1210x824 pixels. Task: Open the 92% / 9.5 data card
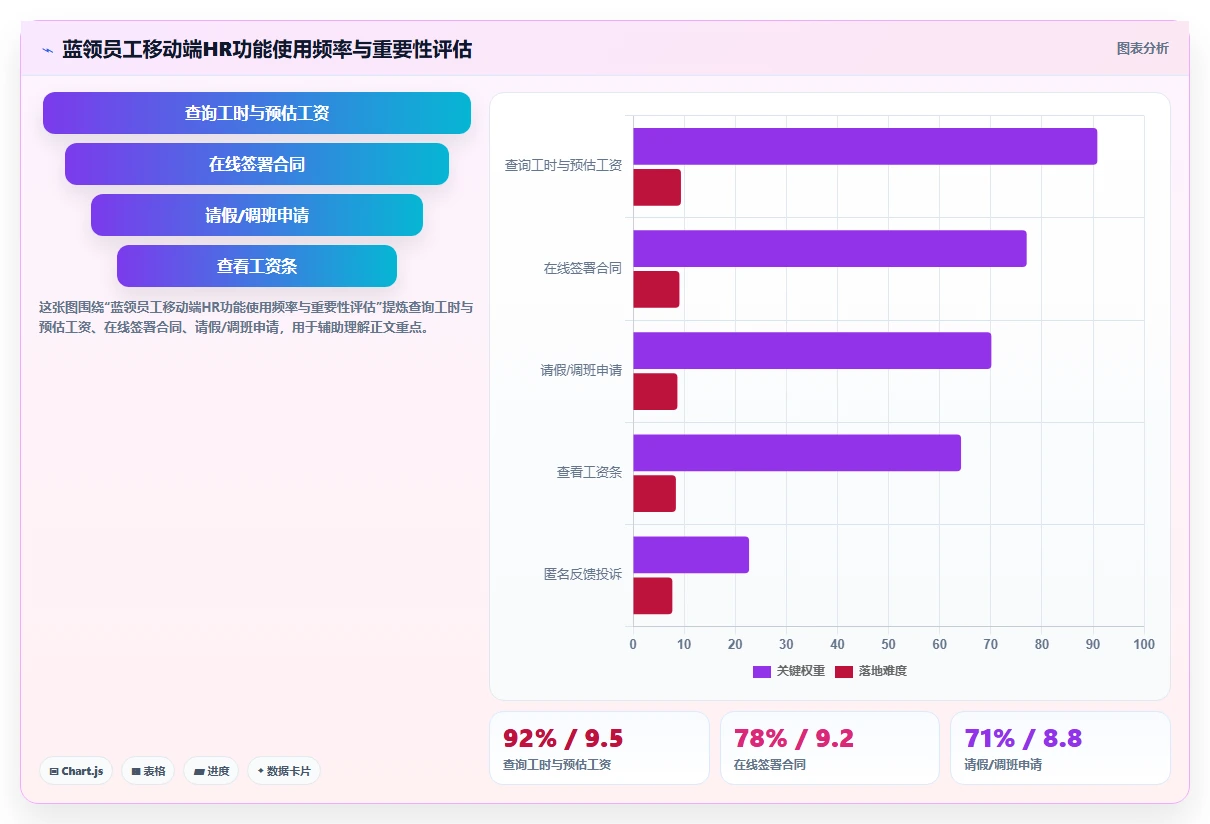[599, 748]
